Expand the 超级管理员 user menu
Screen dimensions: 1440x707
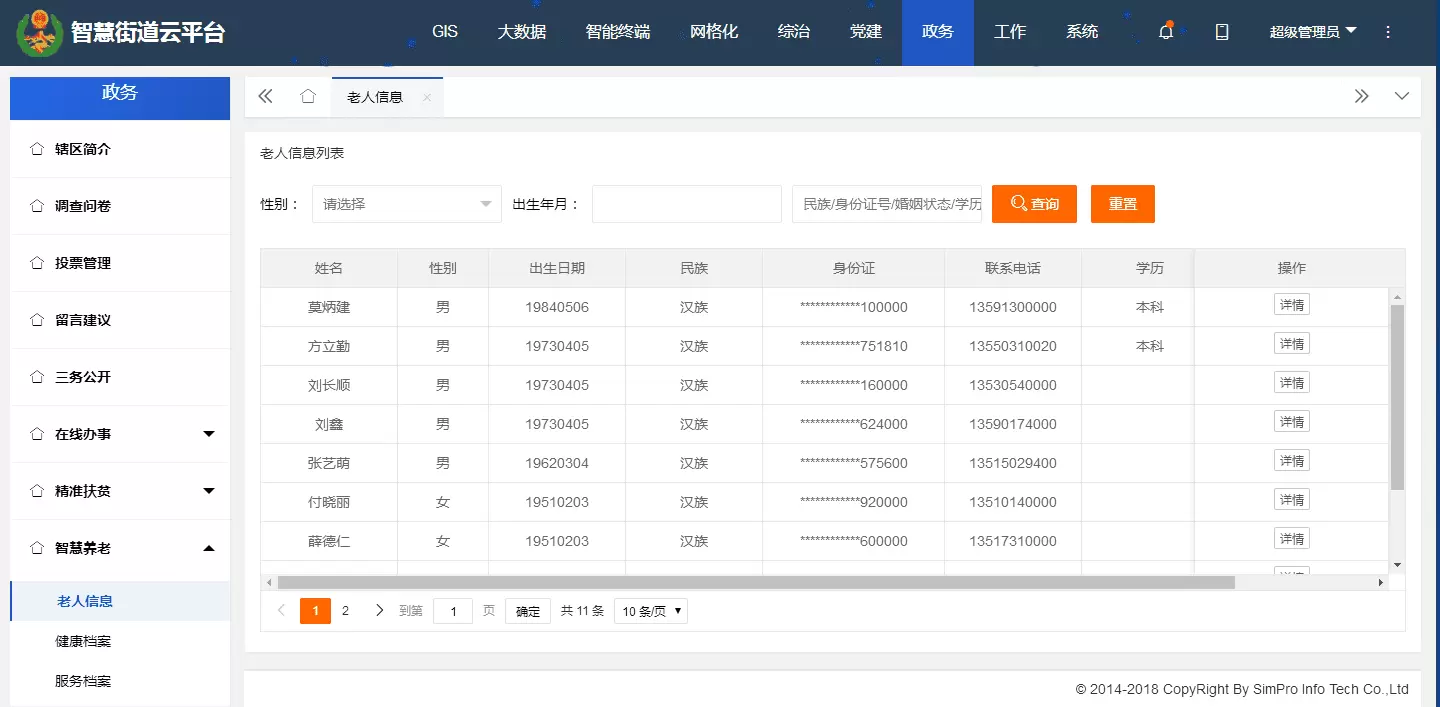(x=1312, y=32)
